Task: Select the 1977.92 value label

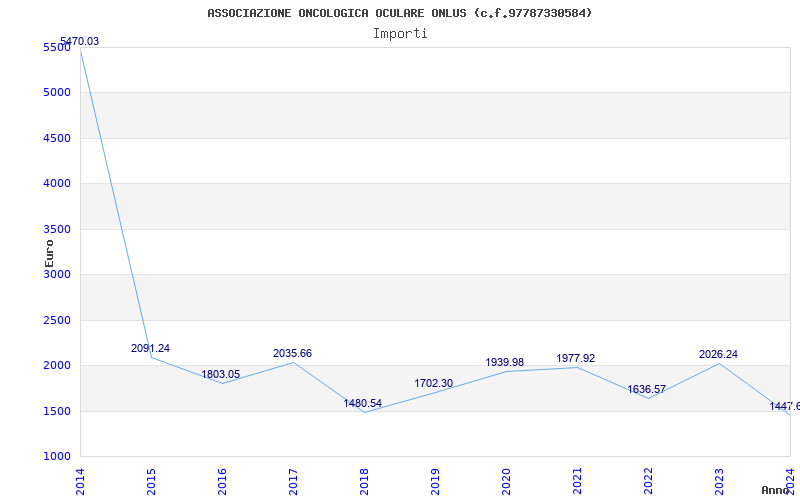Action: pyautogui.click(x=576, y=359)
